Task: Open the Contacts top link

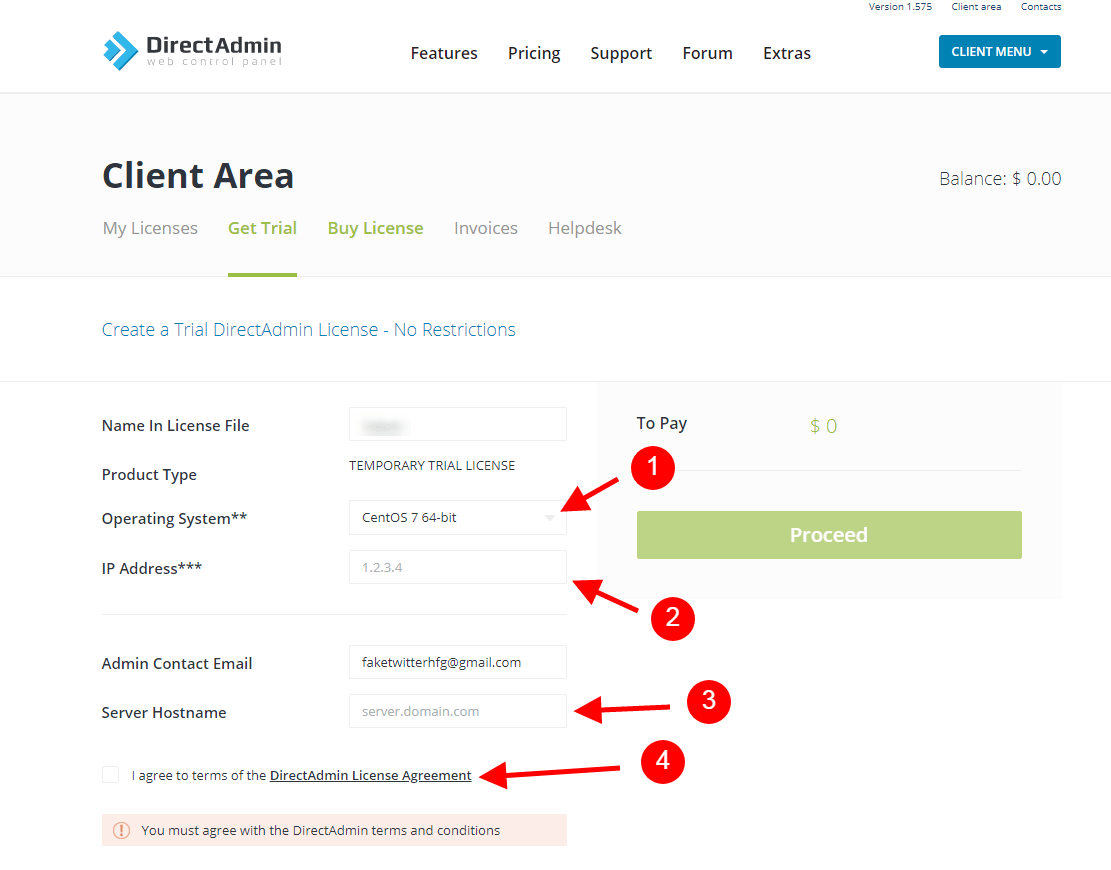Action: point(1041,7)
